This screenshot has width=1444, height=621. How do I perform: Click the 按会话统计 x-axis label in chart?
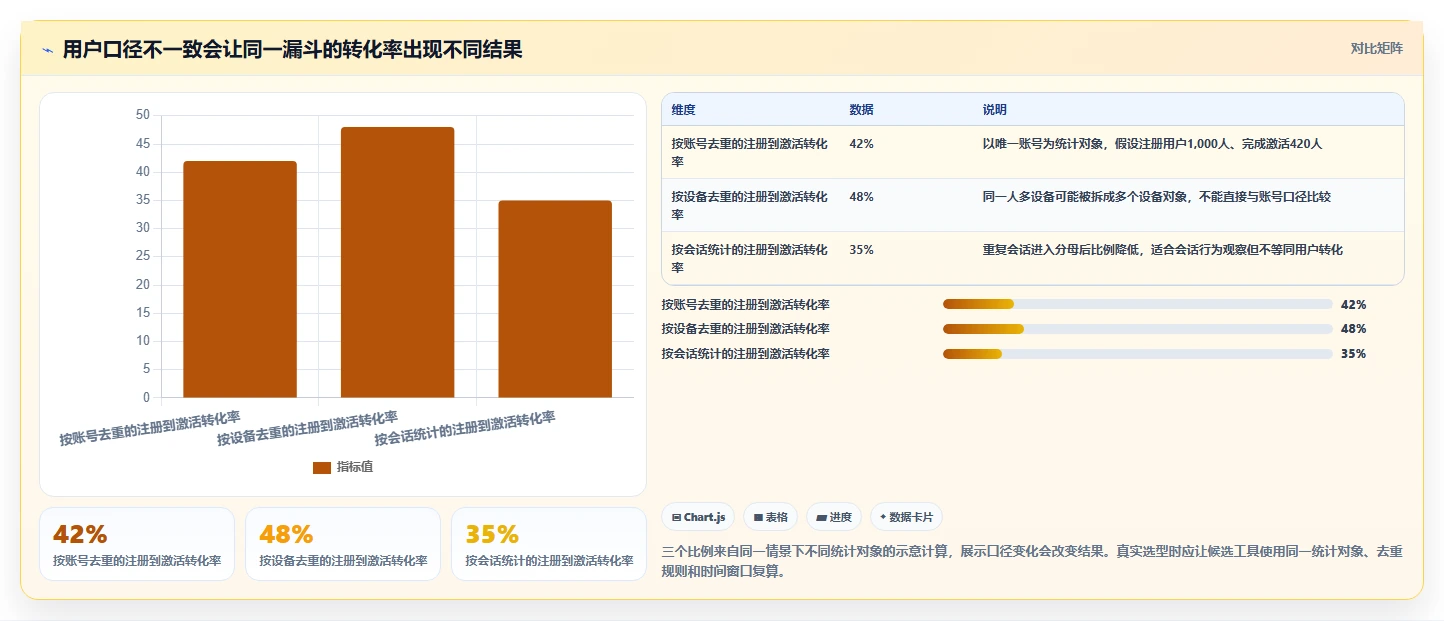[465, 428]
